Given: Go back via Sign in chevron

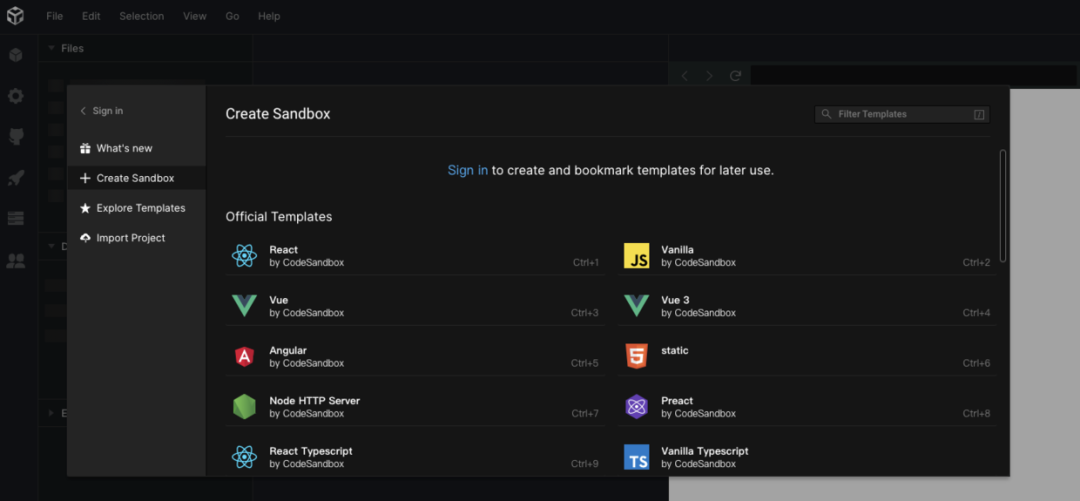Looking at the screenshot, I should [x=84, y=111].
